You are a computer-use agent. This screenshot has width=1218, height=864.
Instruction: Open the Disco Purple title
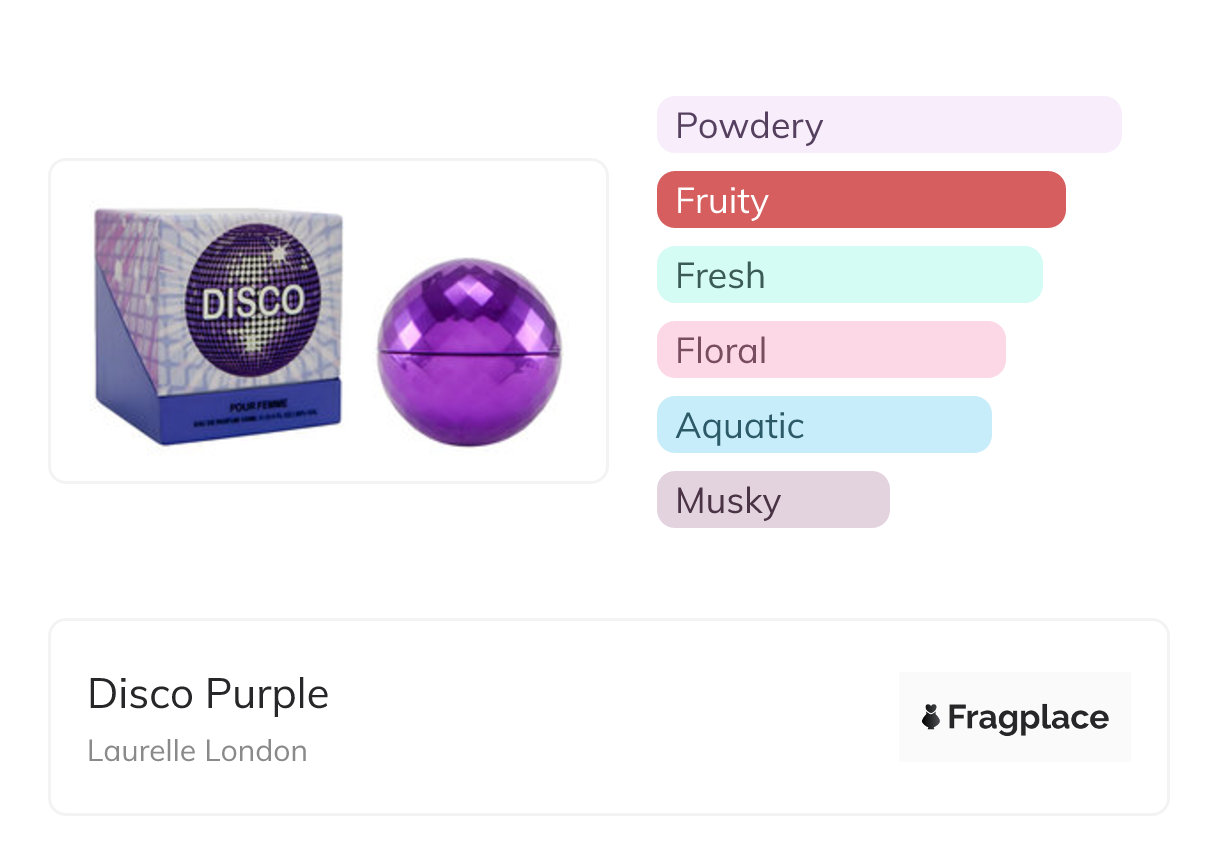pyautogui.click(x=208, y=694)
